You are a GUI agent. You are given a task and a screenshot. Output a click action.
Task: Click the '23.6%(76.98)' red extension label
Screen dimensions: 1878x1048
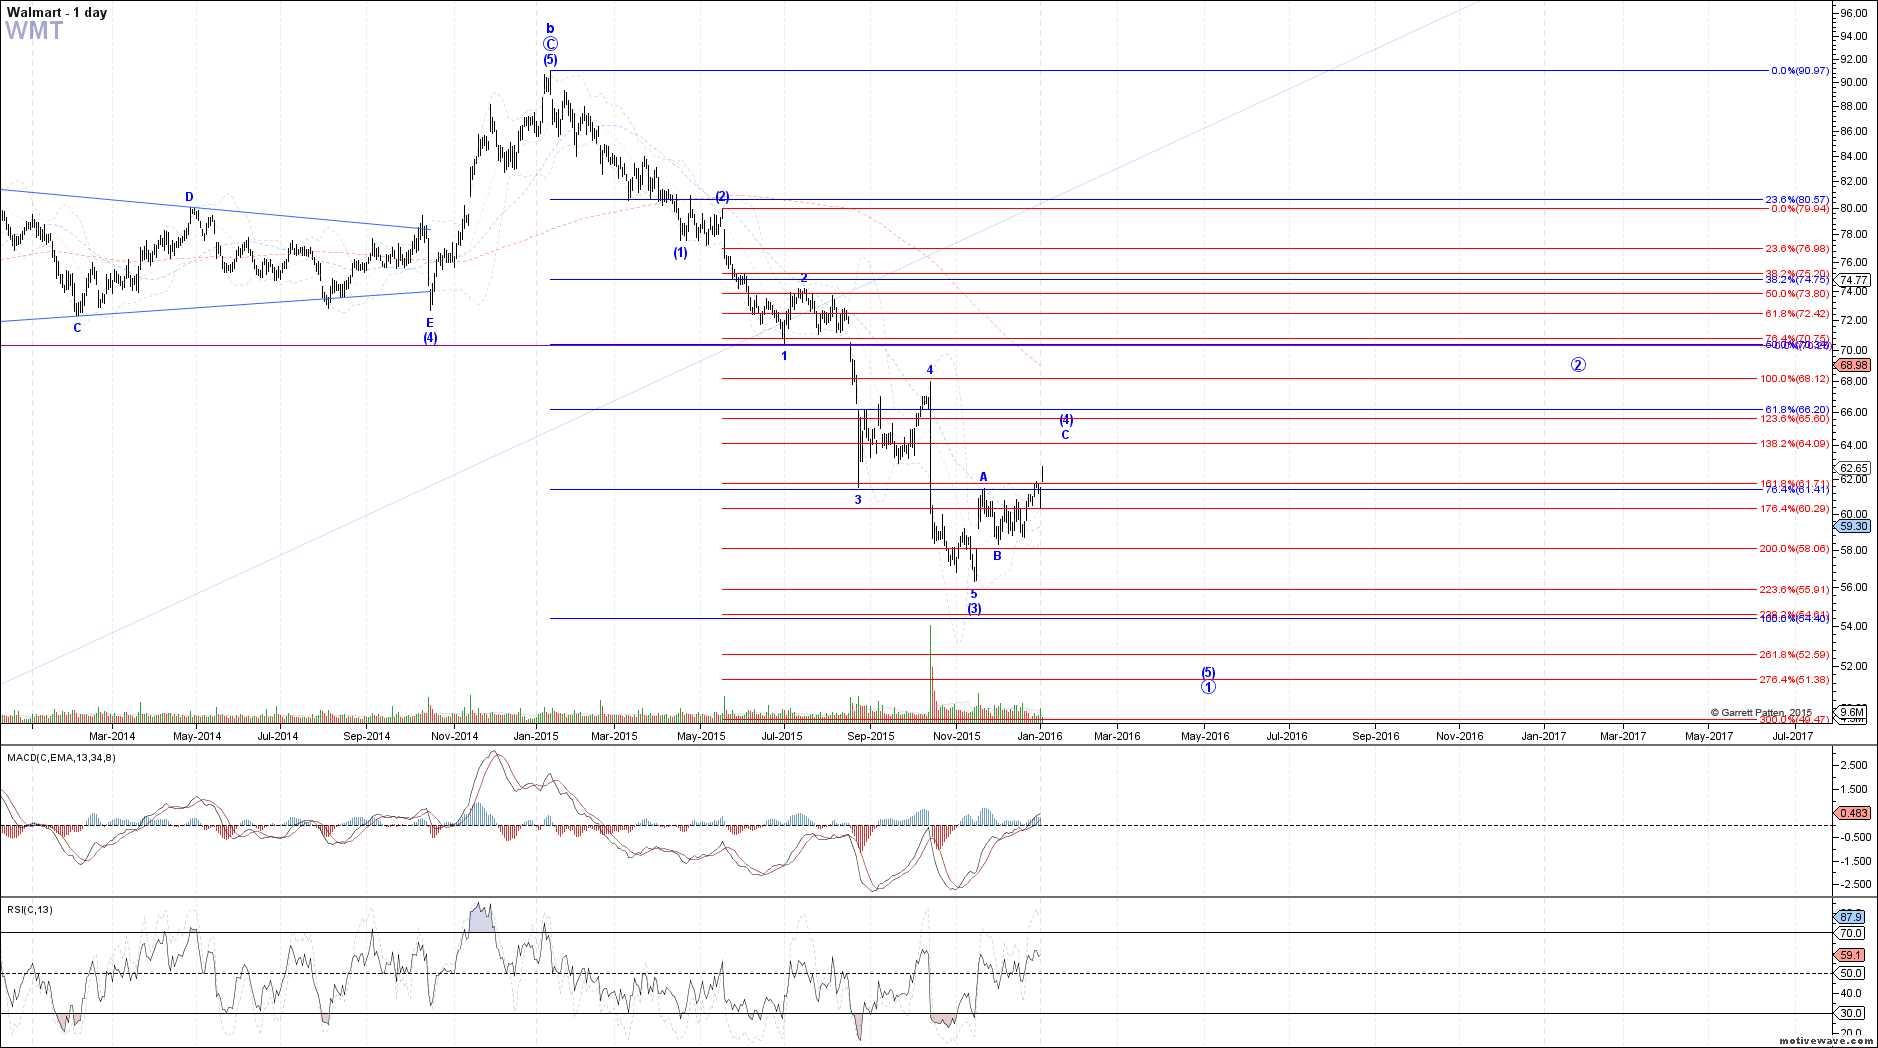point(1797,249)
